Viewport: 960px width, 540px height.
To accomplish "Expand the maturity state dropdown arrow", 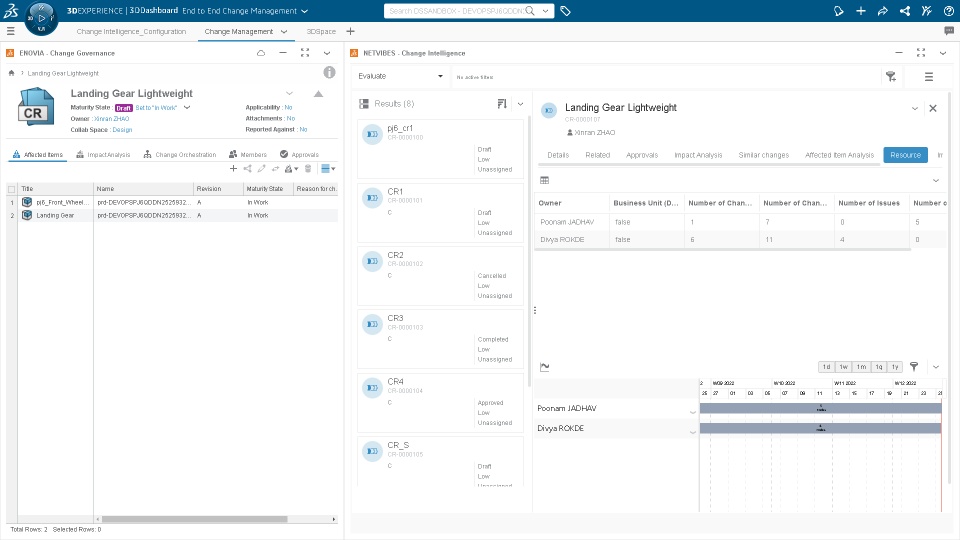I will coord(187,108).
